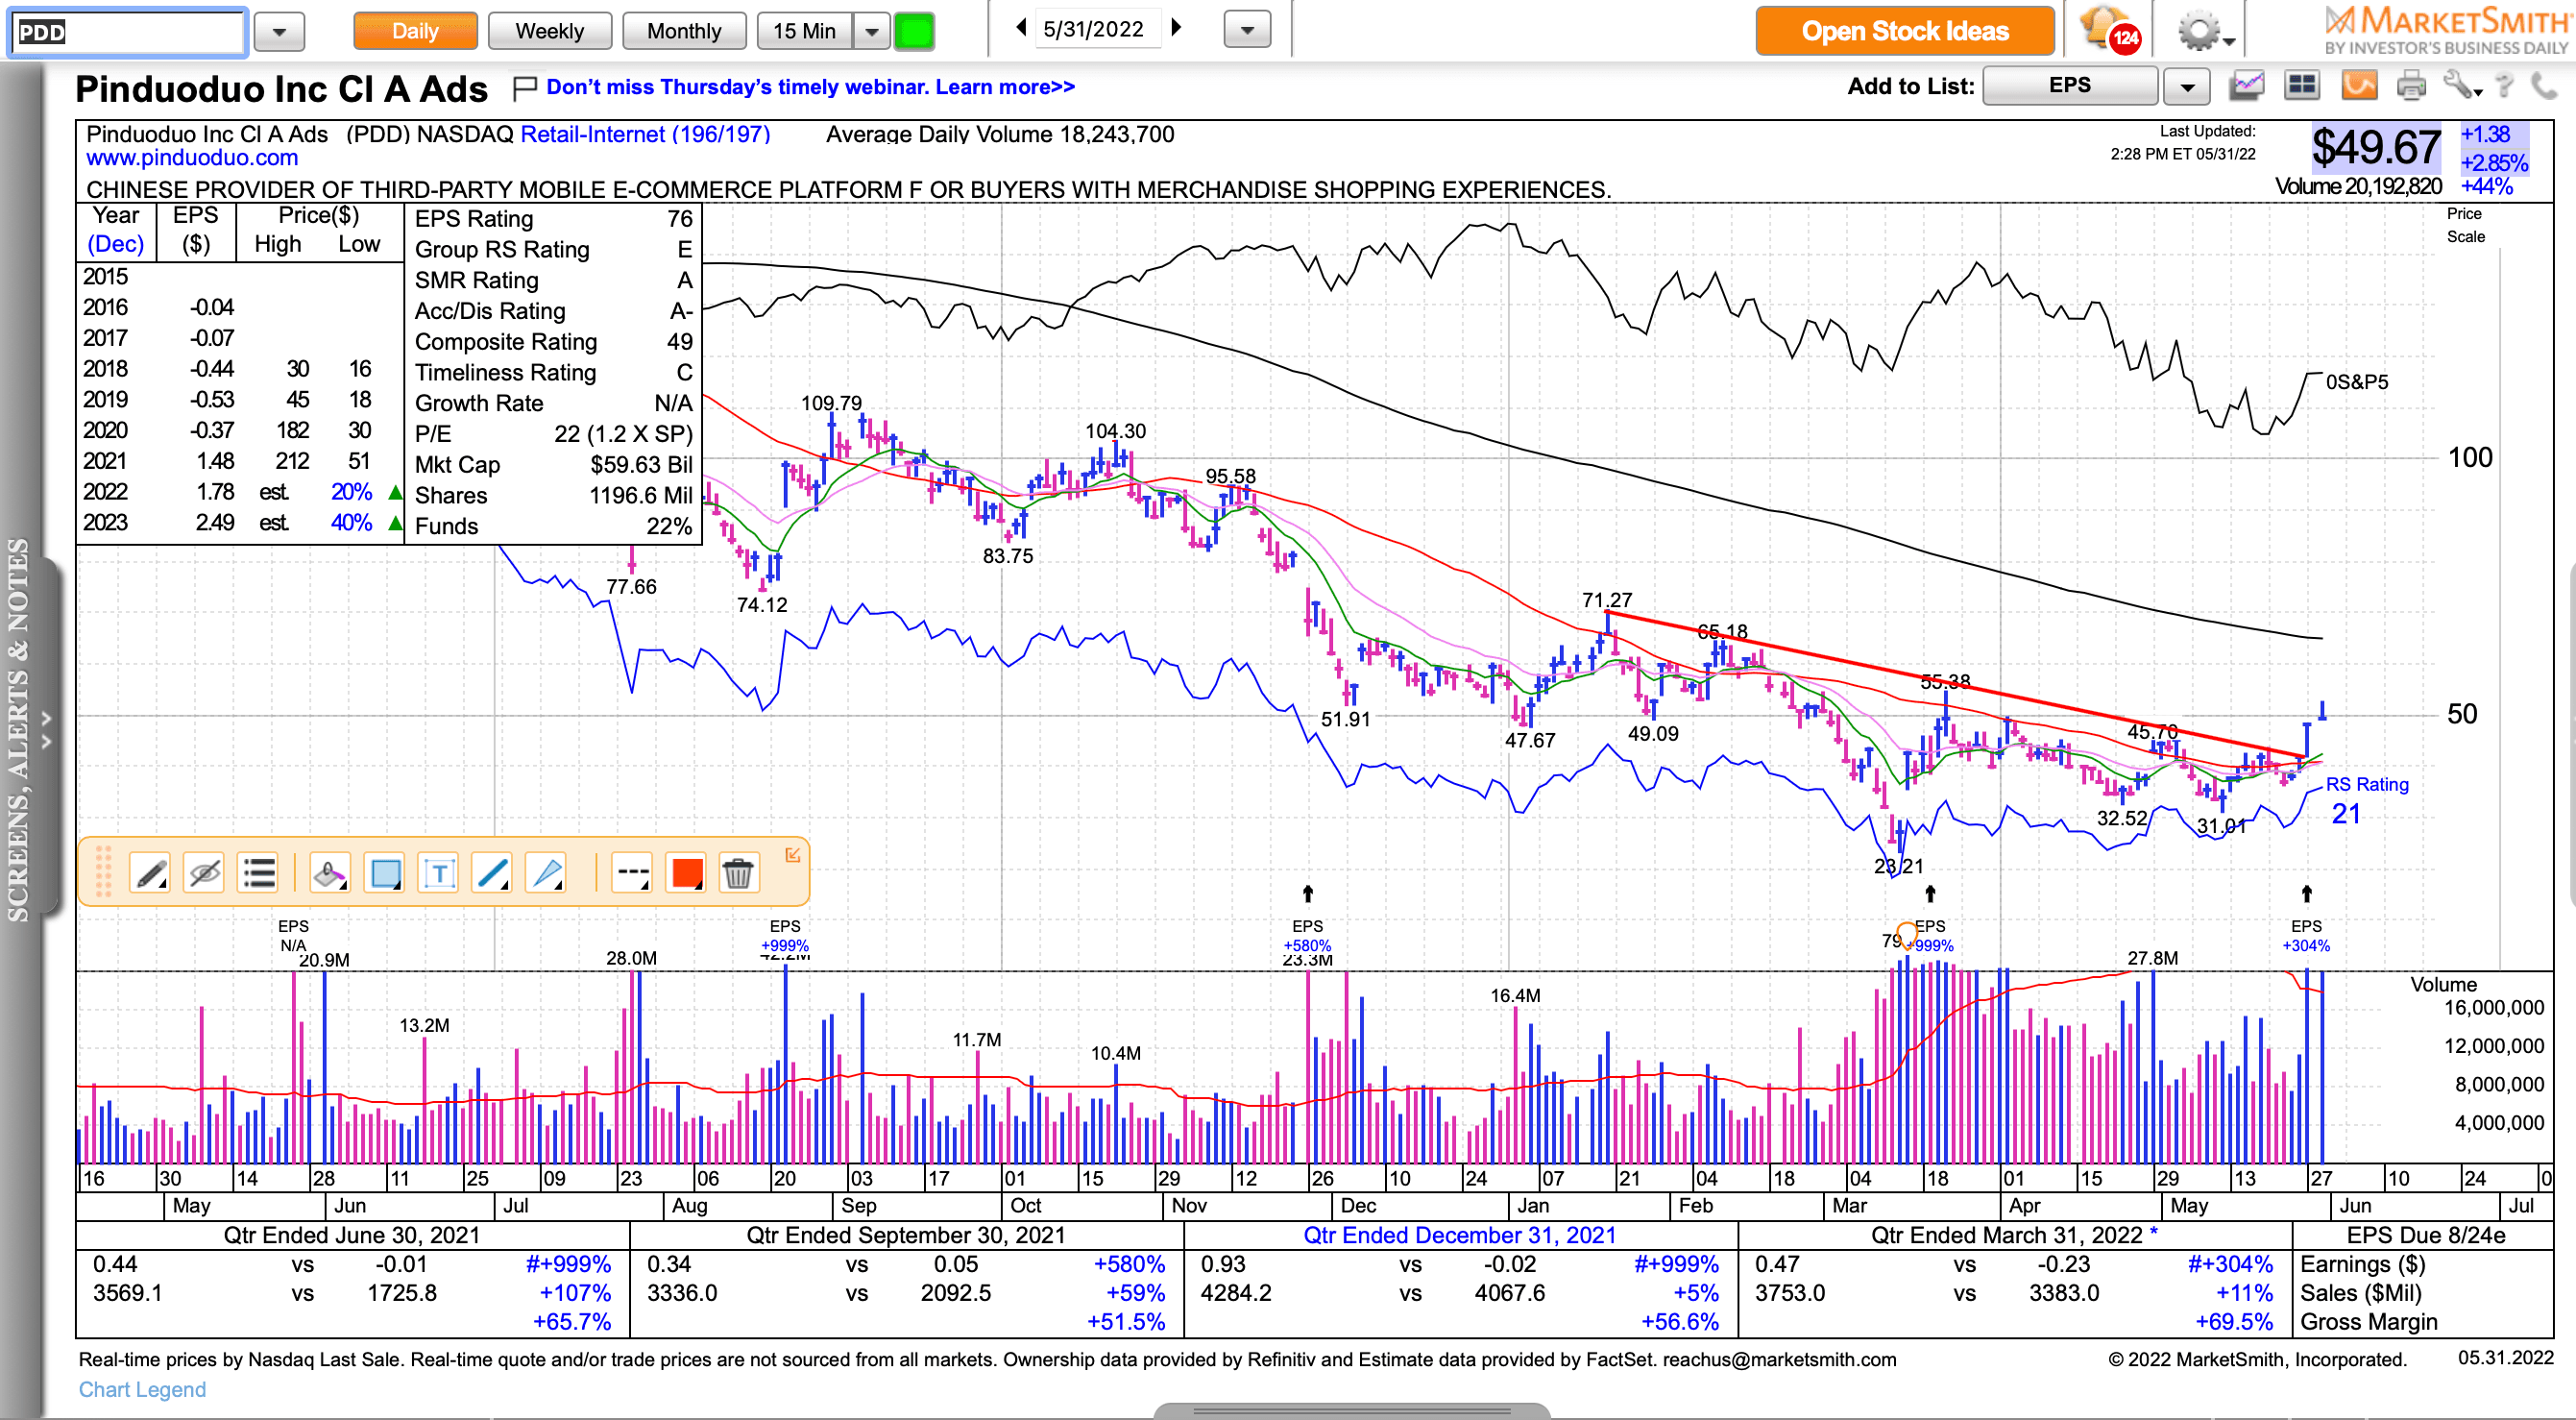Select the pencil drawing tool
Screen dimensions: 2576x1420
coord(150,873)
